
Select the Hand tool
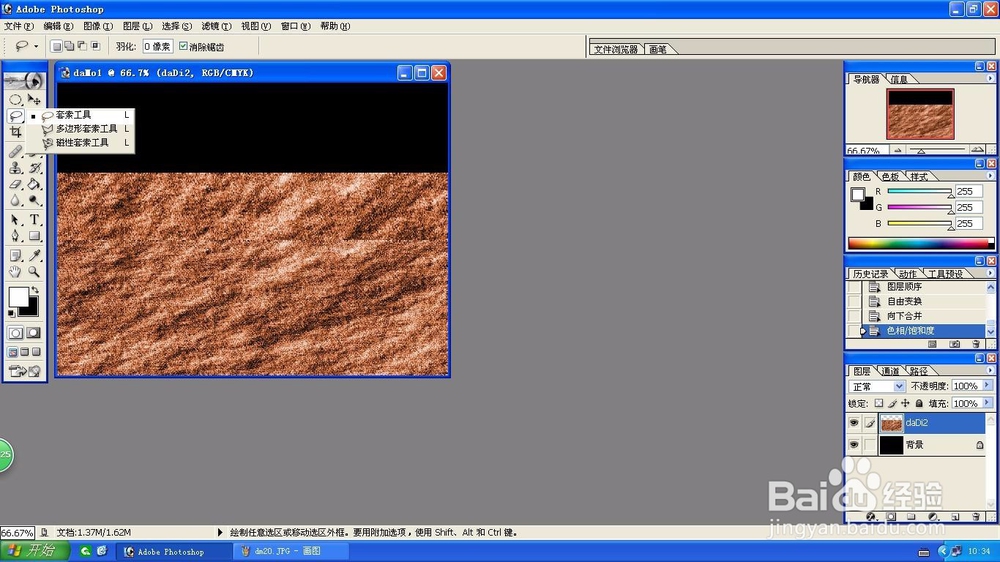pos(15,272)
